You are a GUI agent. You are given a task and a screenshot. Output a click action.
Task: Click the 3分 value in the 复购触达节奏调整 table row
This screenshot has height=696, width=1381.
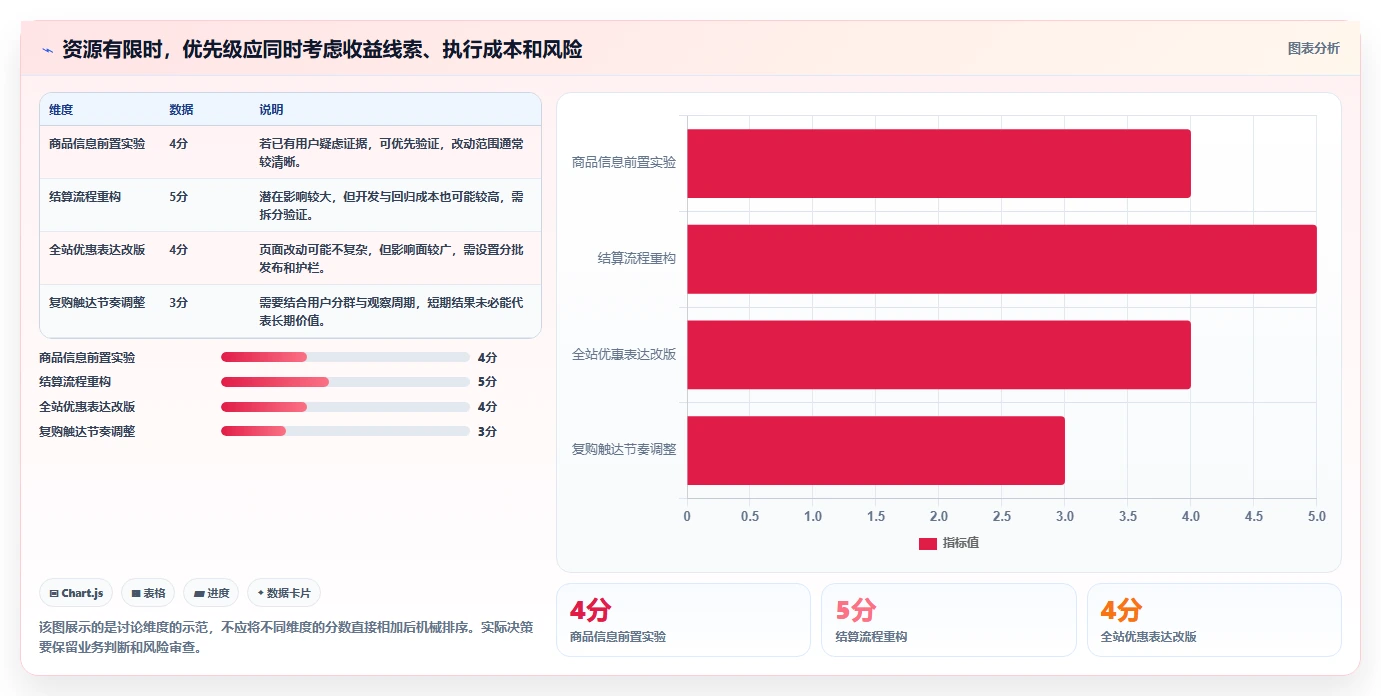tap(179, 303)
